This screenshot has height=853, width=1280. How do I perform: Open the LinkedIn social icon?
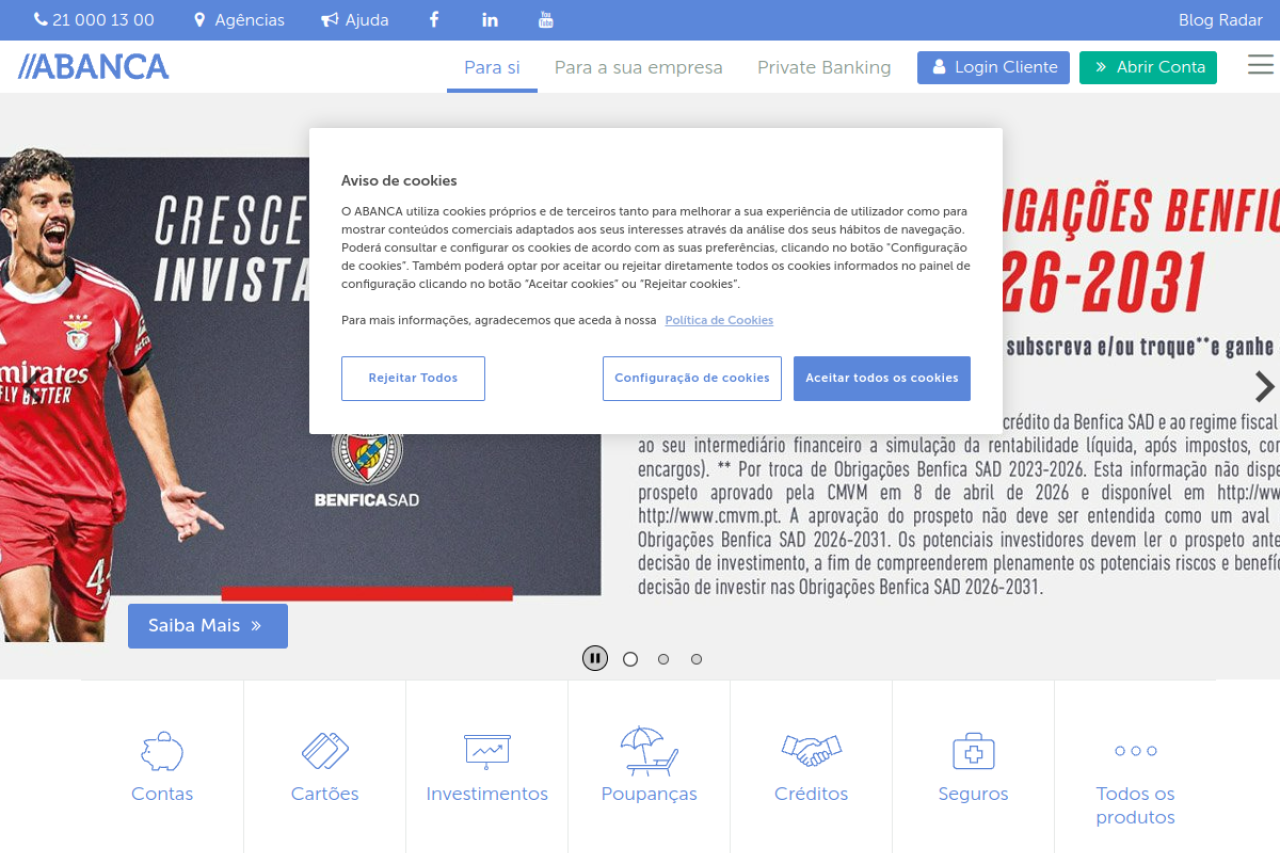click(490, 20)
